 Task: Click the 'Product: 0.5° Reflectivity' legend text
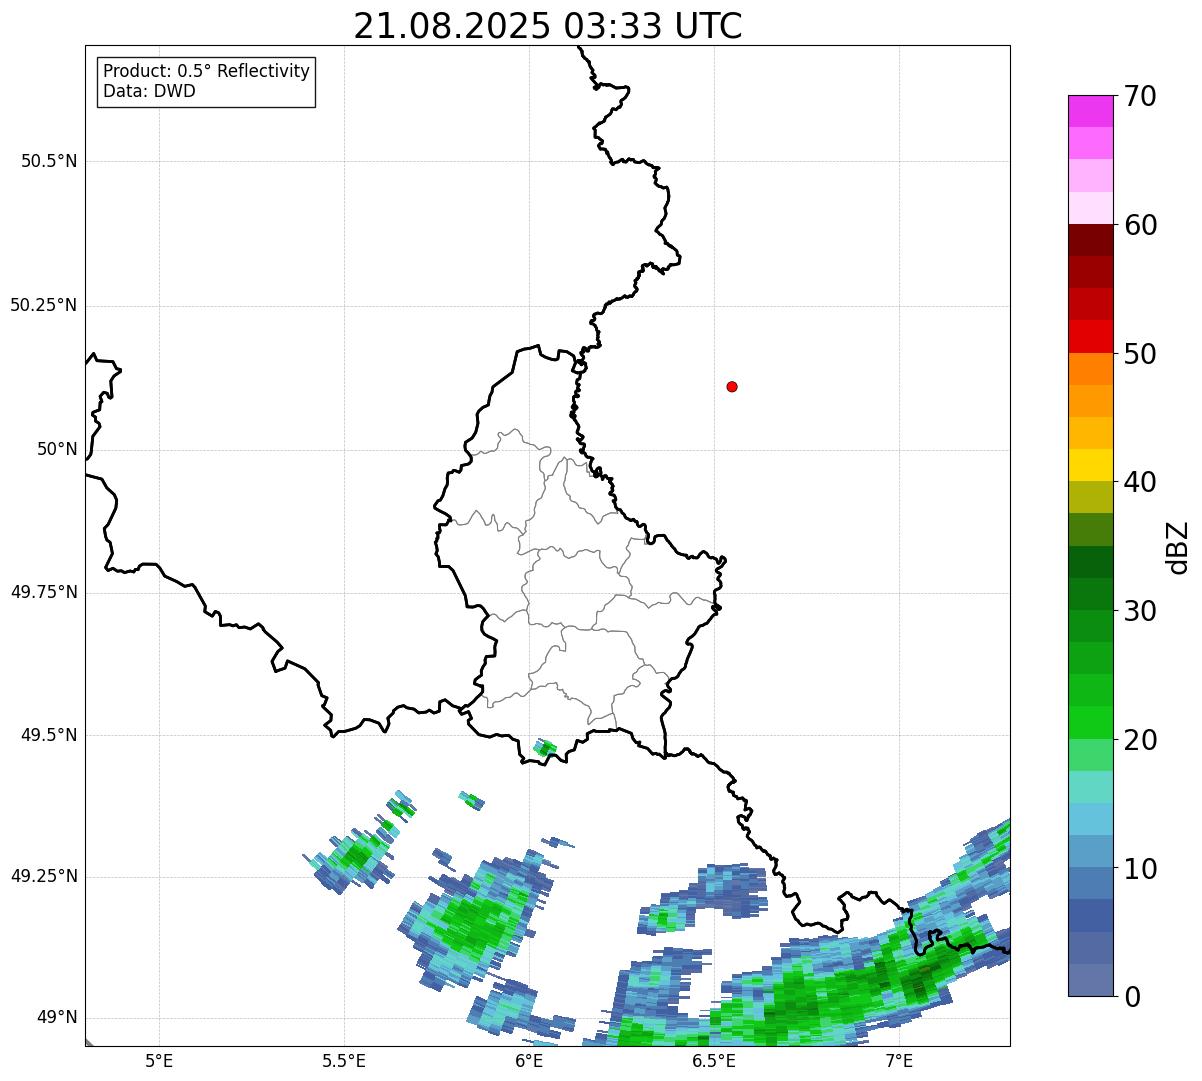pos(206,72)
